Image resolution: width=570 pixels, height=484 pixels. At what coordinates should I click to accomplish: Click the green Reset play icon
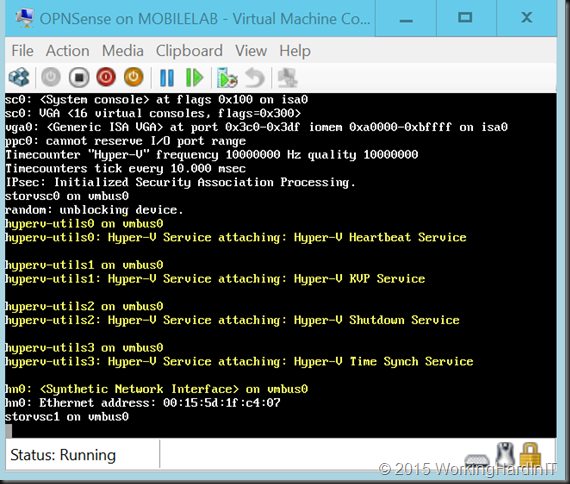pyautogui.click(x=194, y=77)
